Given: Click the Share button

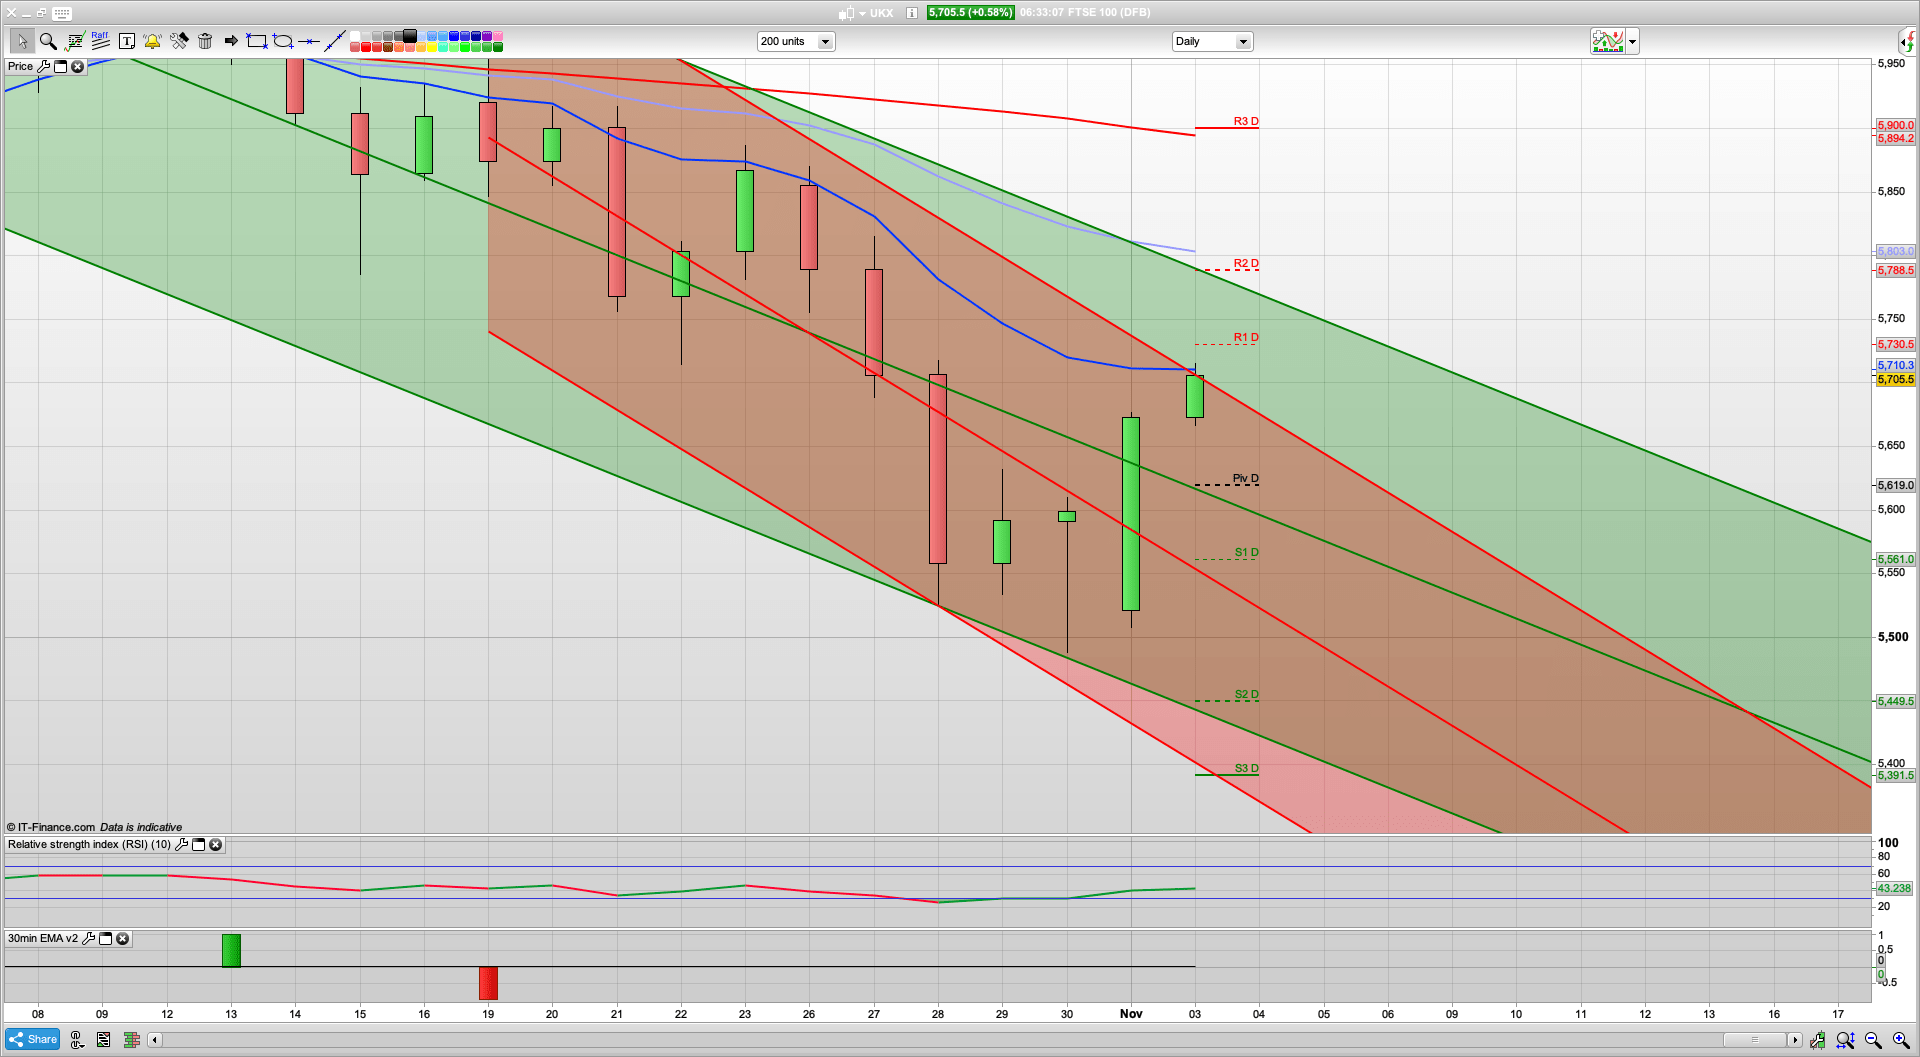Looking at the screenshot, I should tap(33, 1040).
